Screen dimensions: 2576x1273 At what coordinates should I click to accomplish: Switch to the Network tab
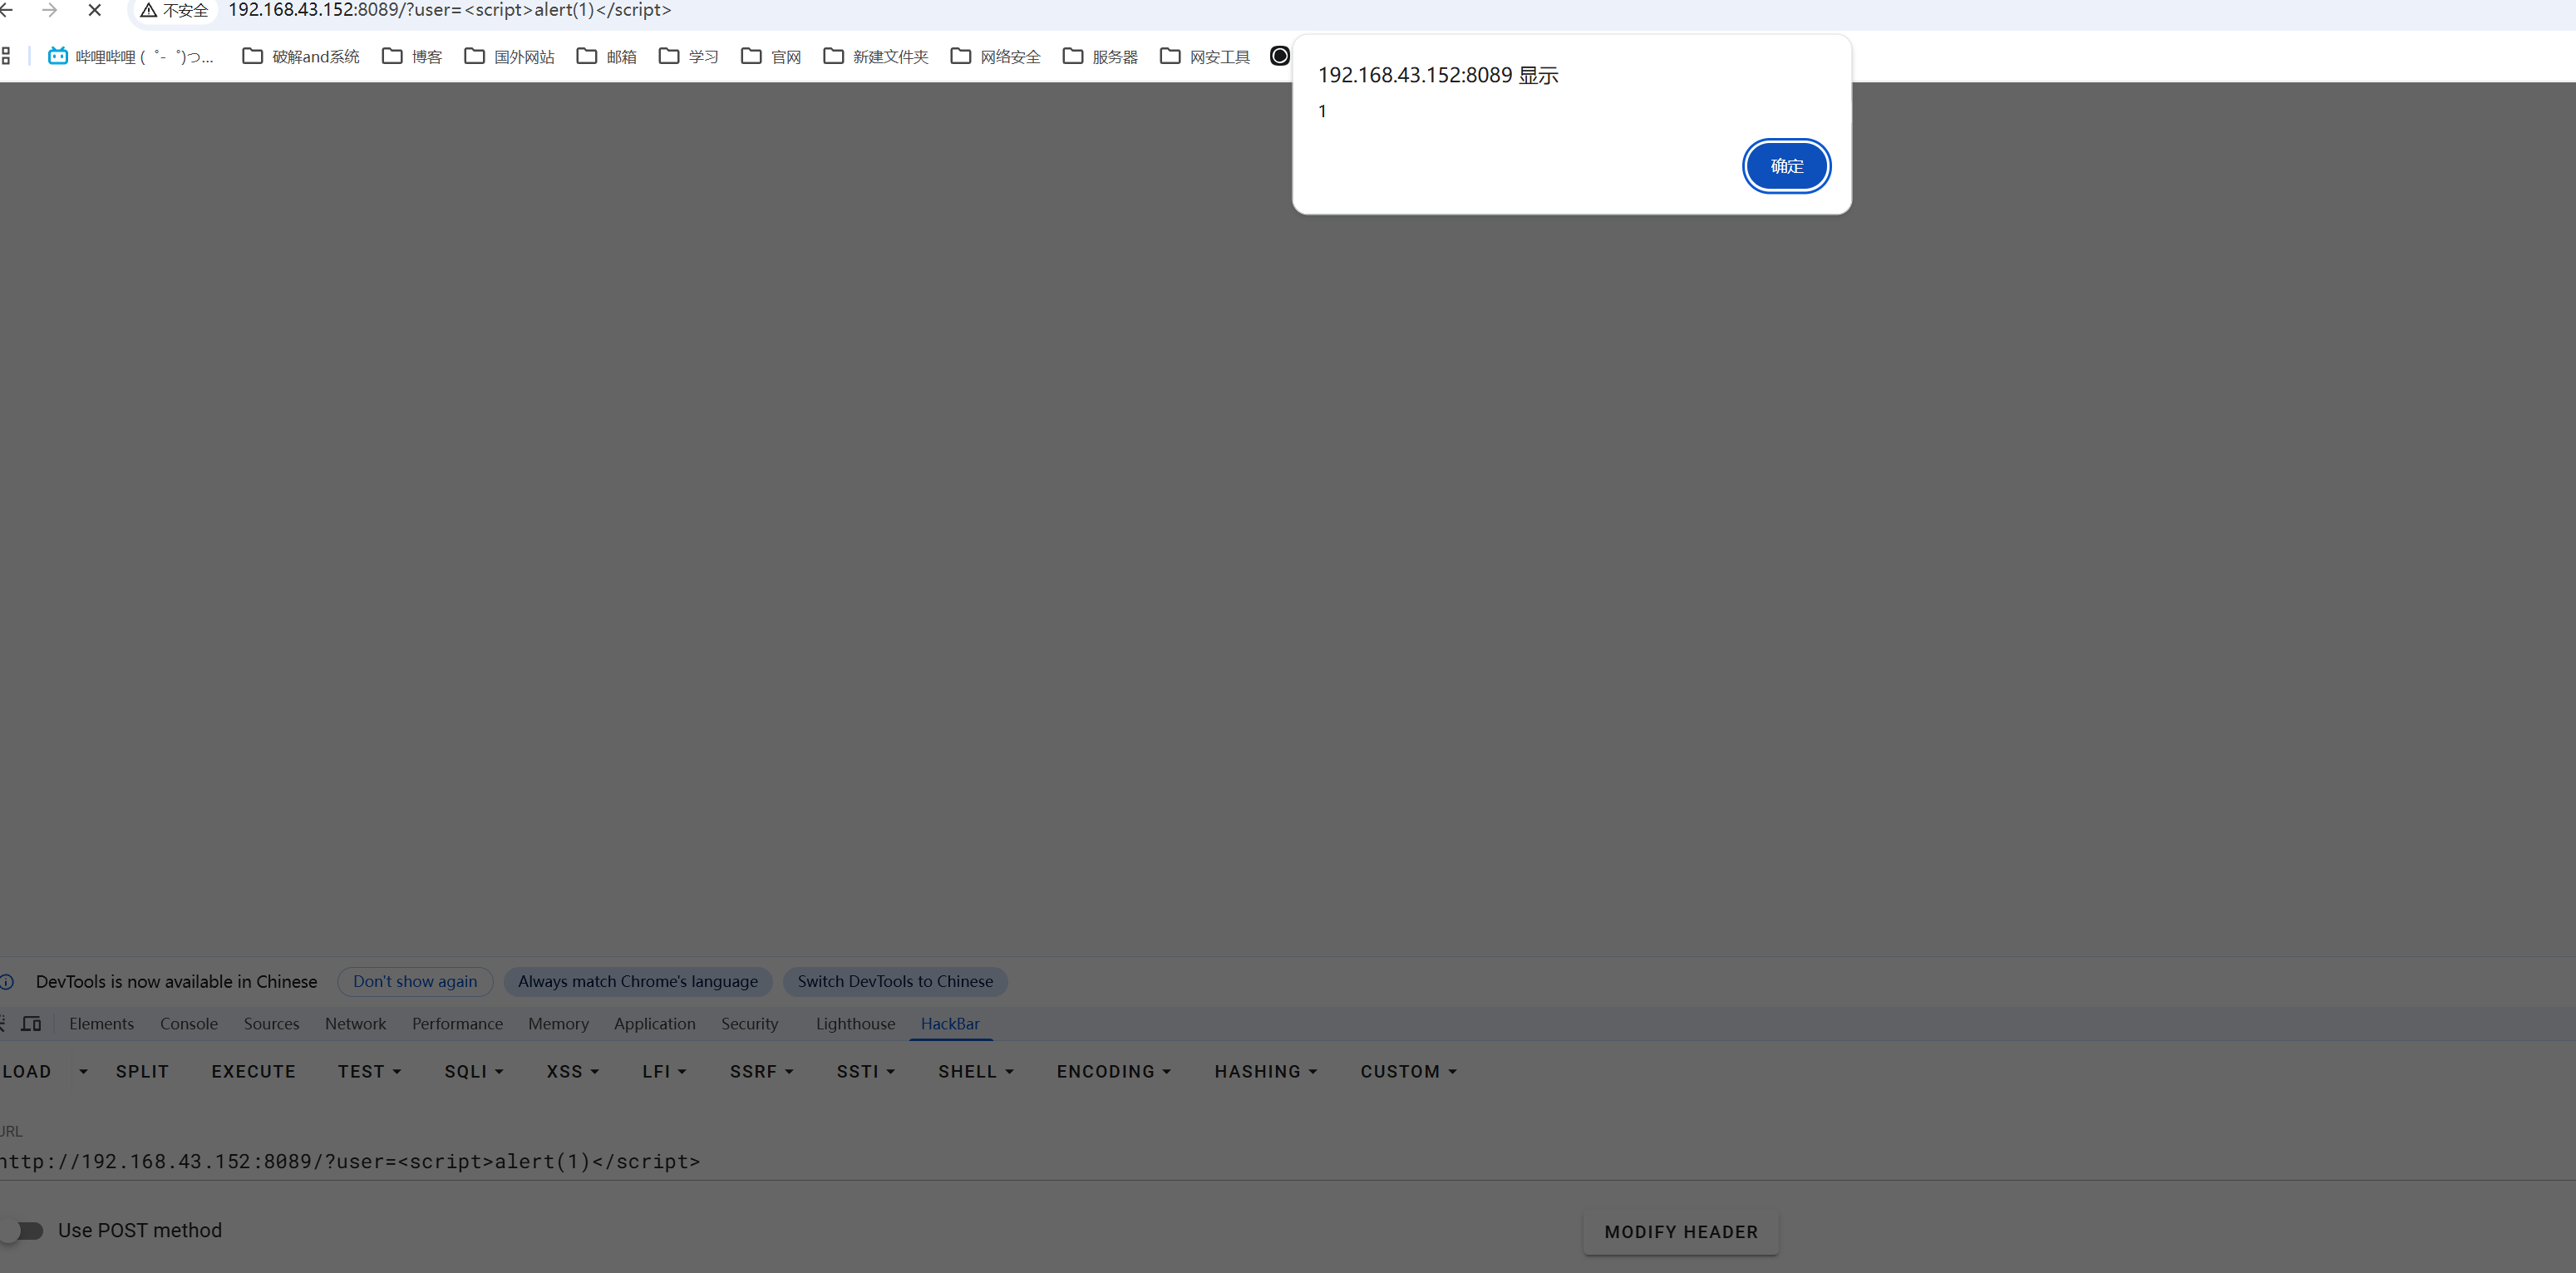(355, 1023)
